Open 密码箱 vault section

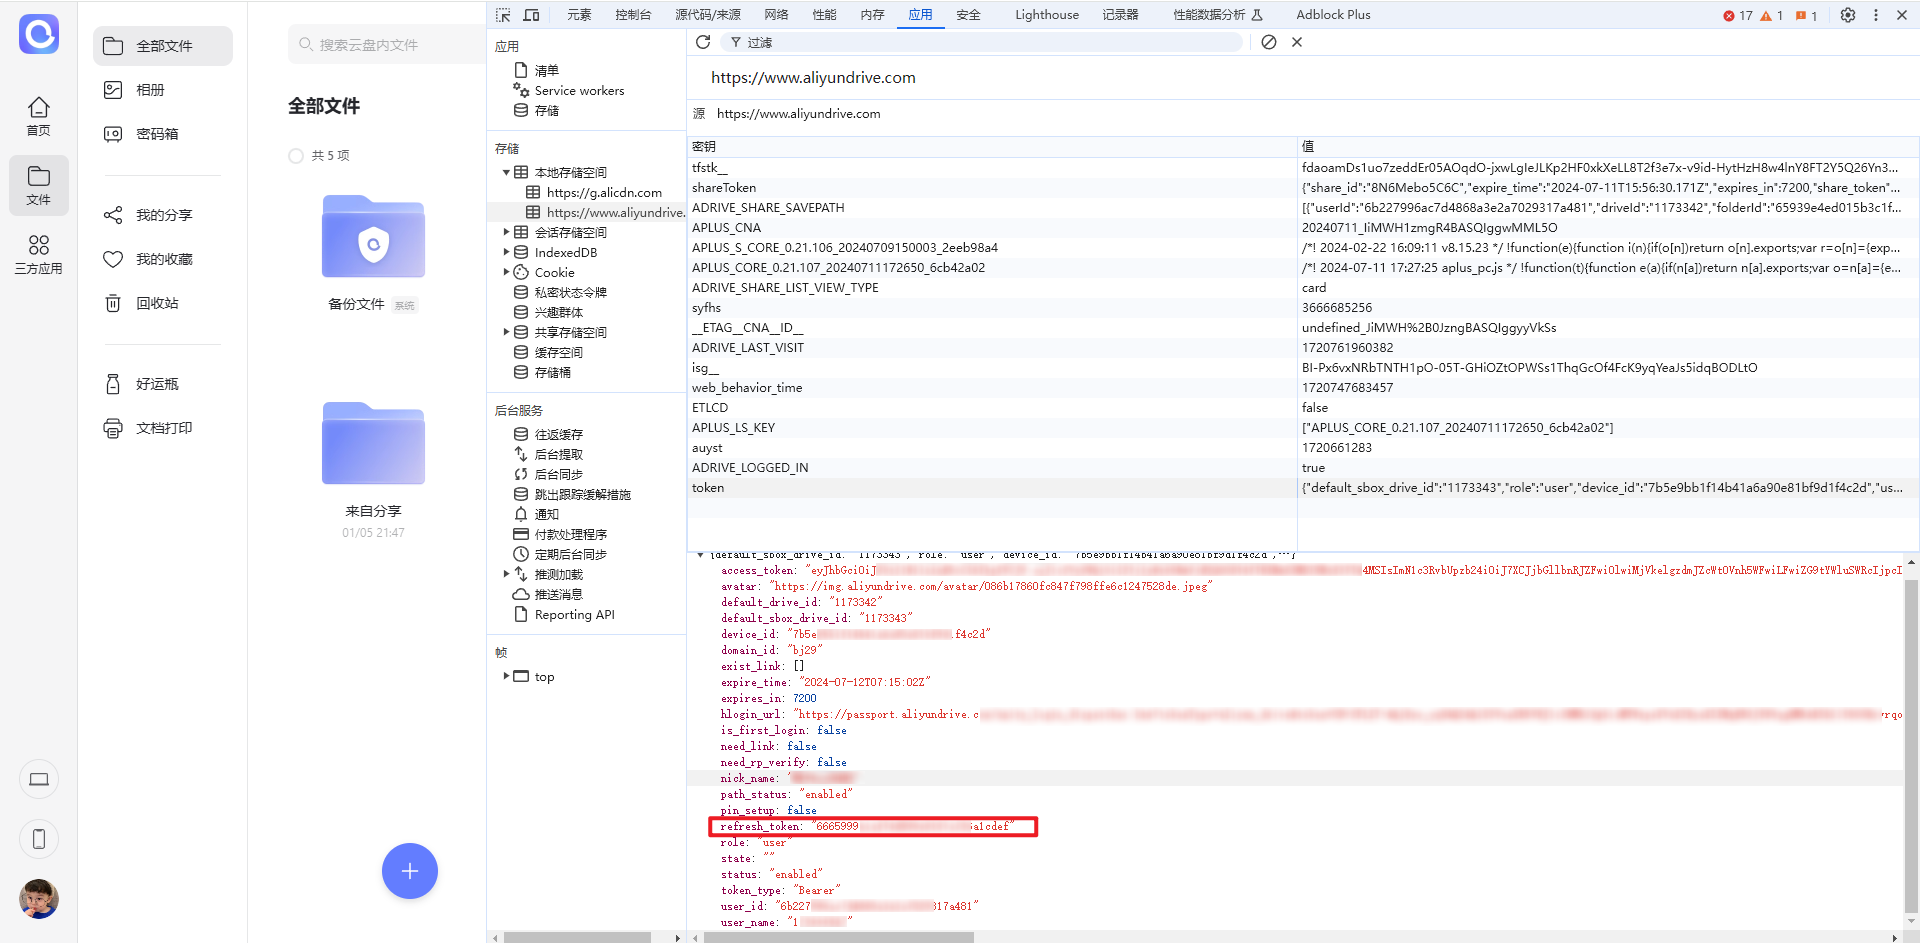tap(163, 134)
